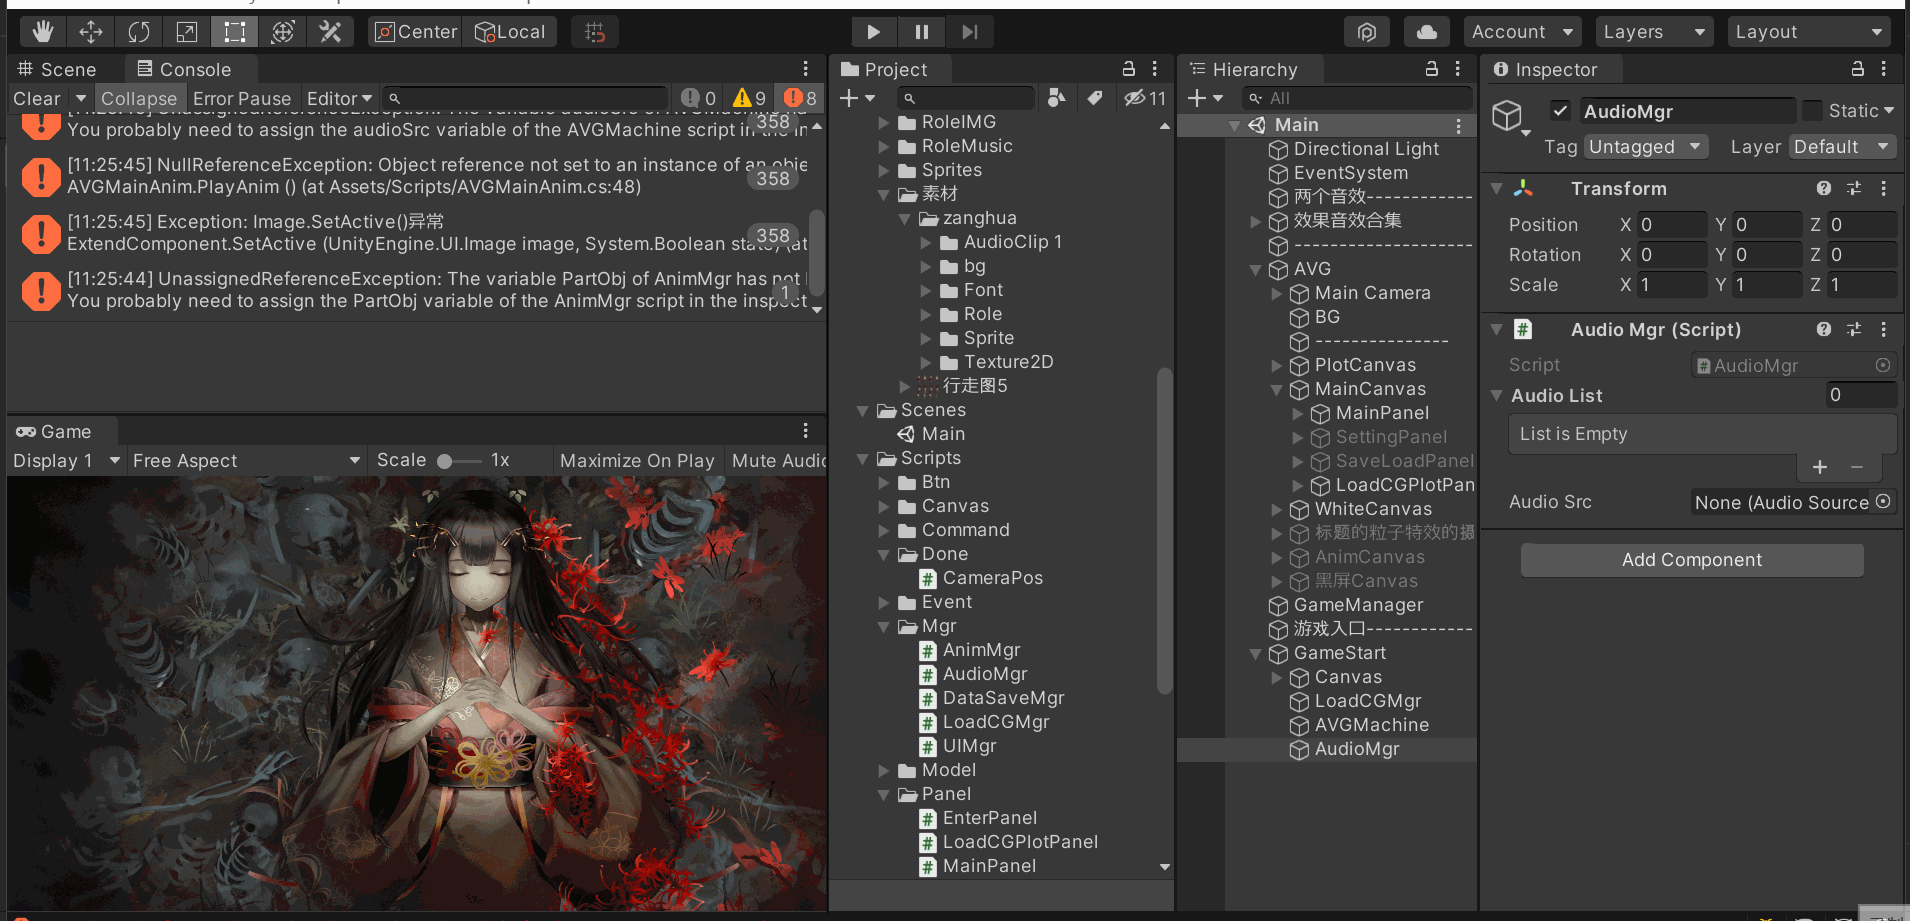Open cloud services icon
This screenshot has height=921, width=1910.
point(1427,32)
